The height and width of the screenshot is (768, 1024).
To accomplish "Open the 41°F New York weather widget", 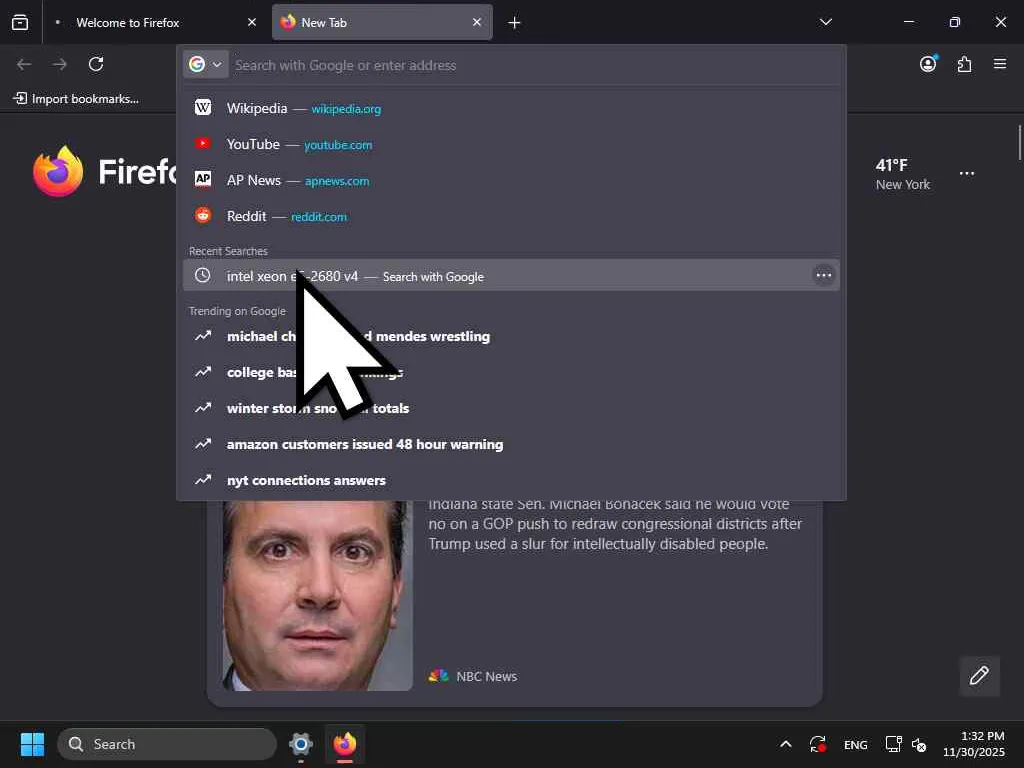I will tap(903, 174).
